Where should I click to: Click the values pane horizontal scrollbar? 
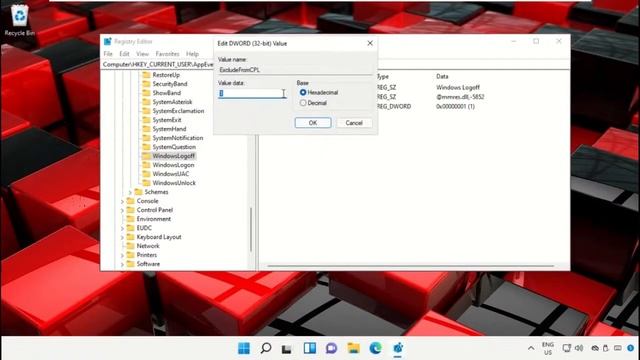[411, 266]
